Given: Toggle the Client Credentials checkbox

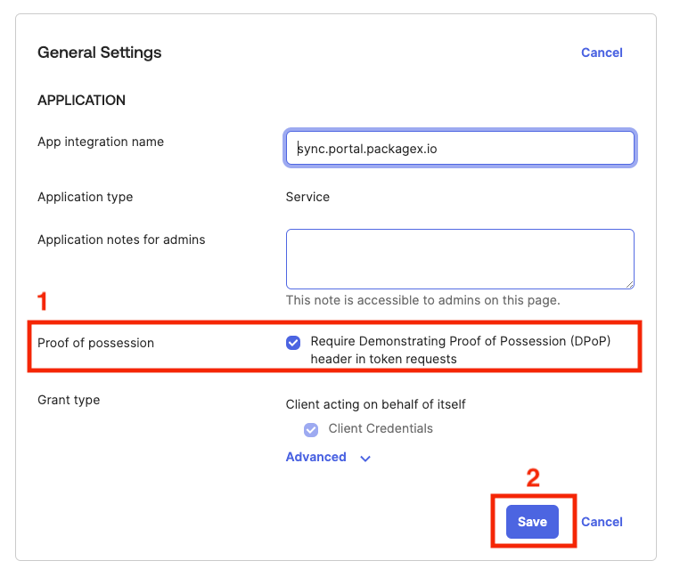Looking at the screenshot, I should click(x=312, y=429).
